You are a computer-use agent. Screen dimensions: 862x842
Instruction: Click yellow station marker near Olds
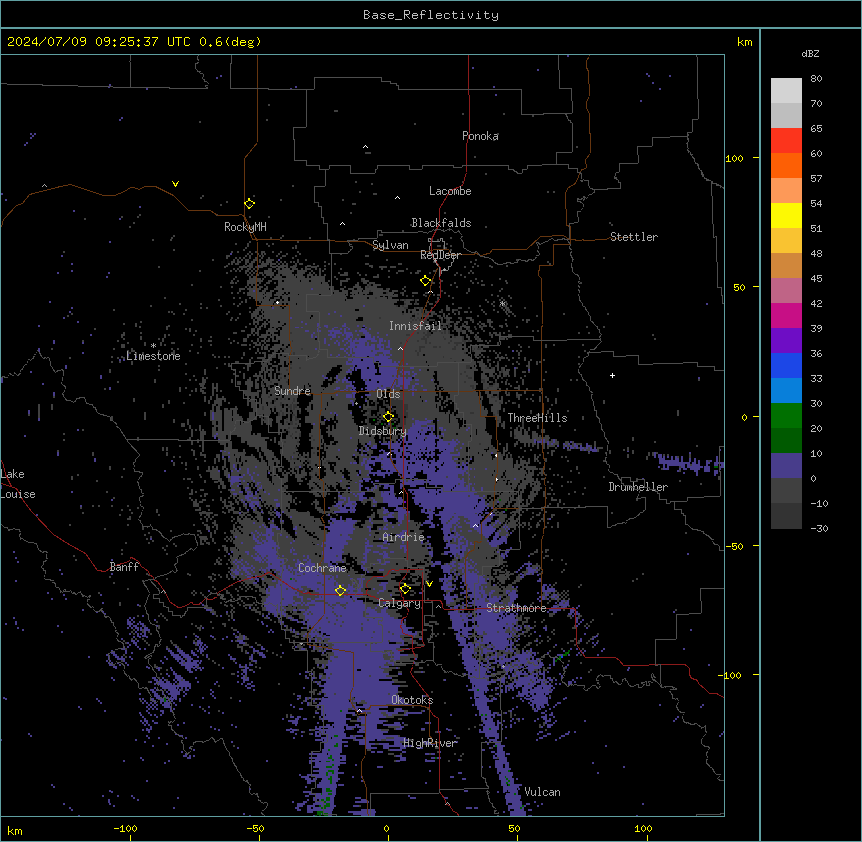click(388, 416)
